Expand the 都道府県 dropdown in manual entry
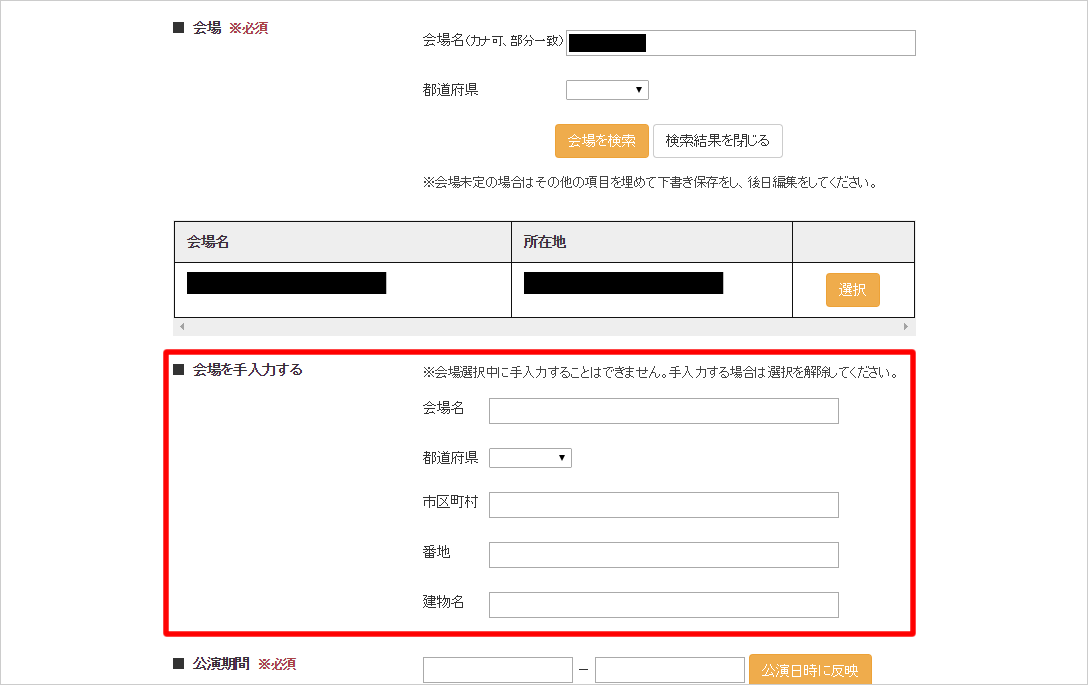 (530, 458)
